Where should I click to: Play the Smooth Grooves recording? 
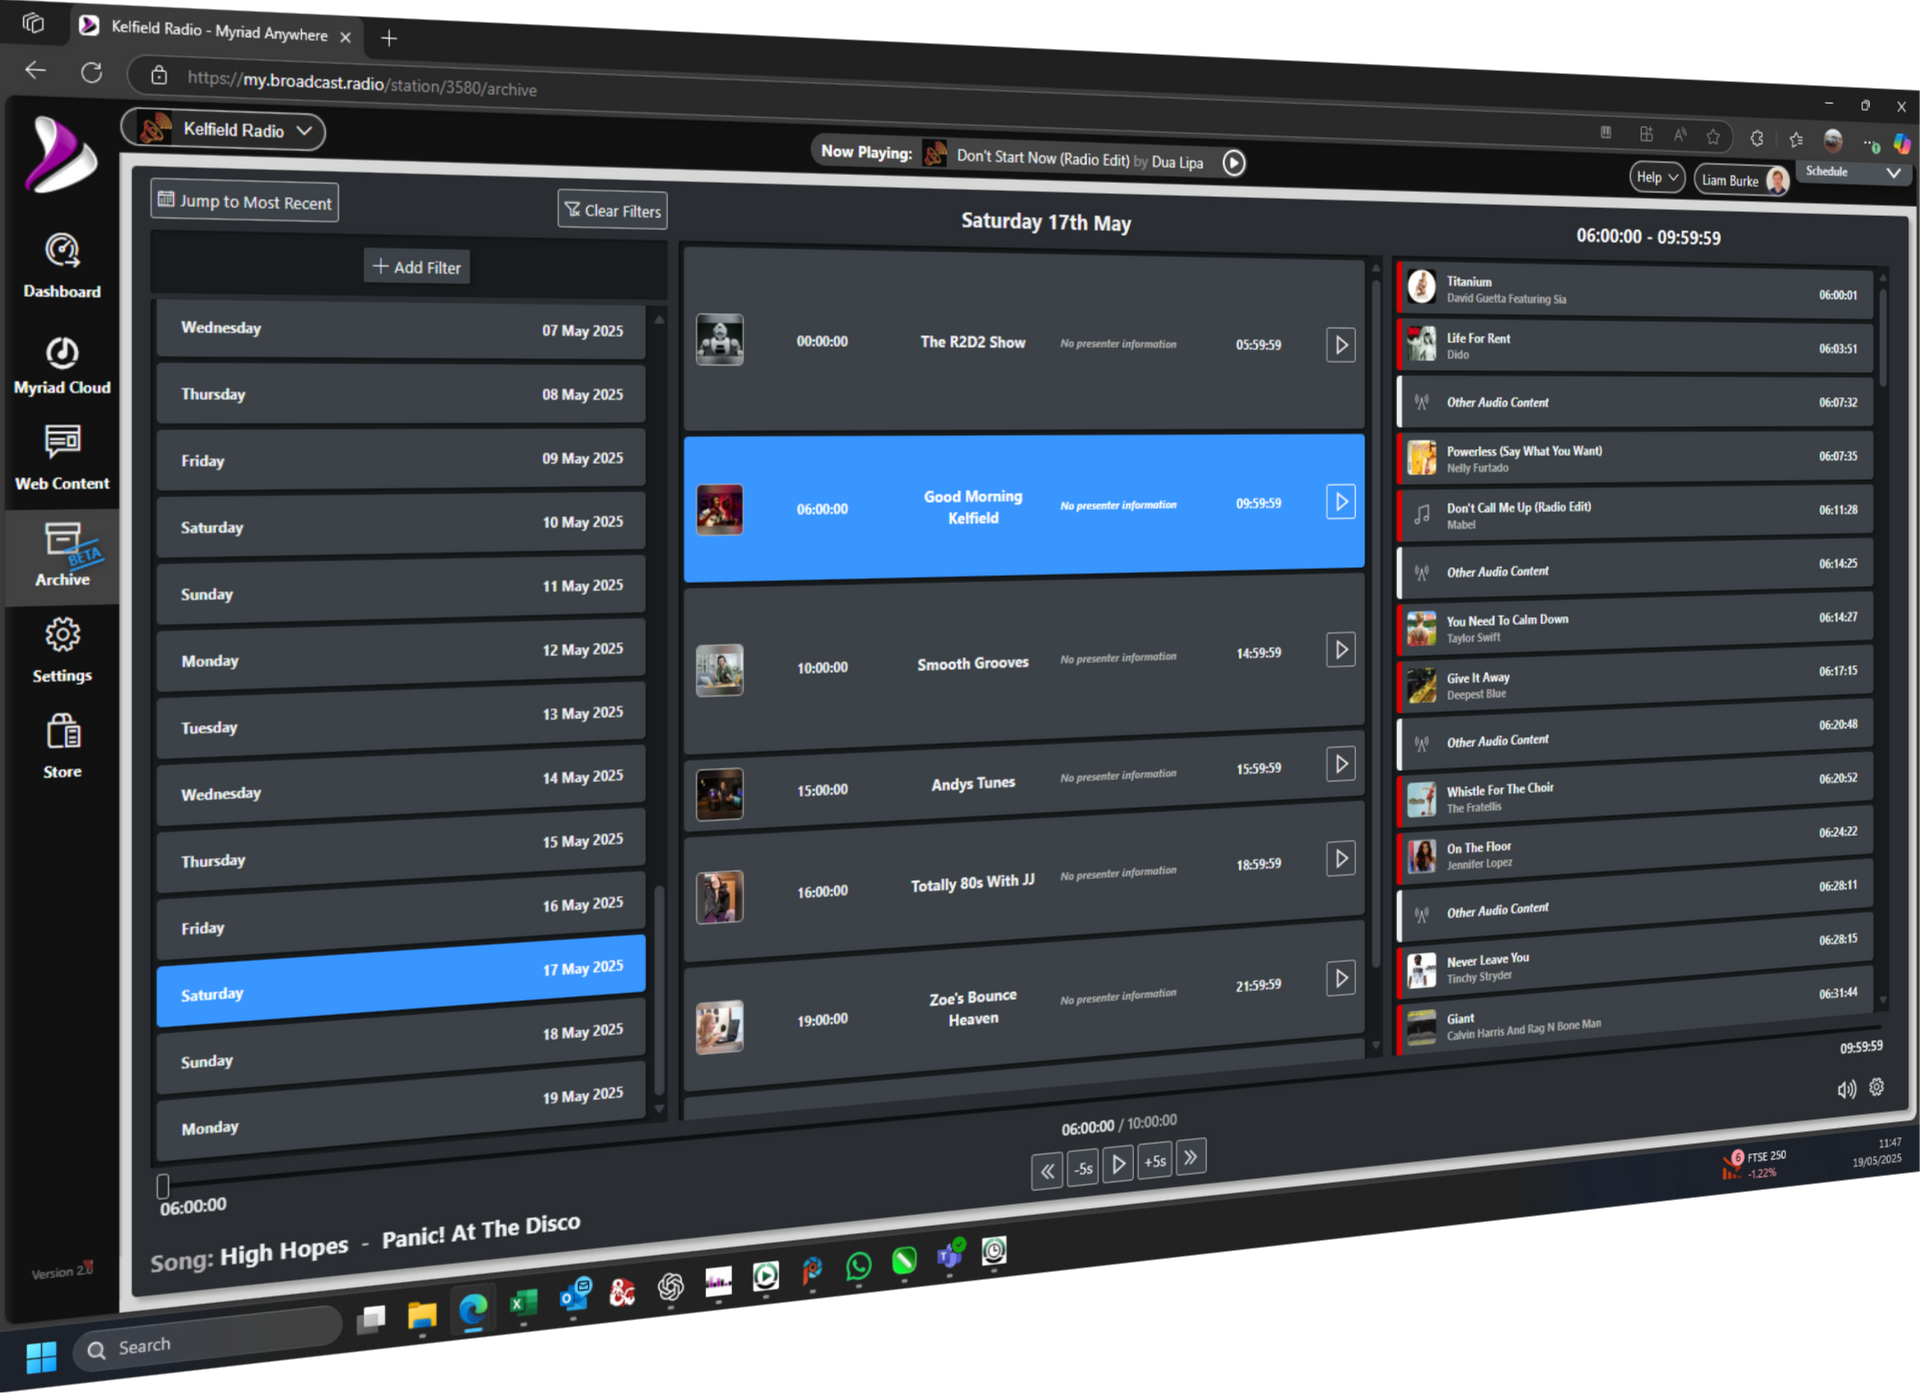point(1340,649)
